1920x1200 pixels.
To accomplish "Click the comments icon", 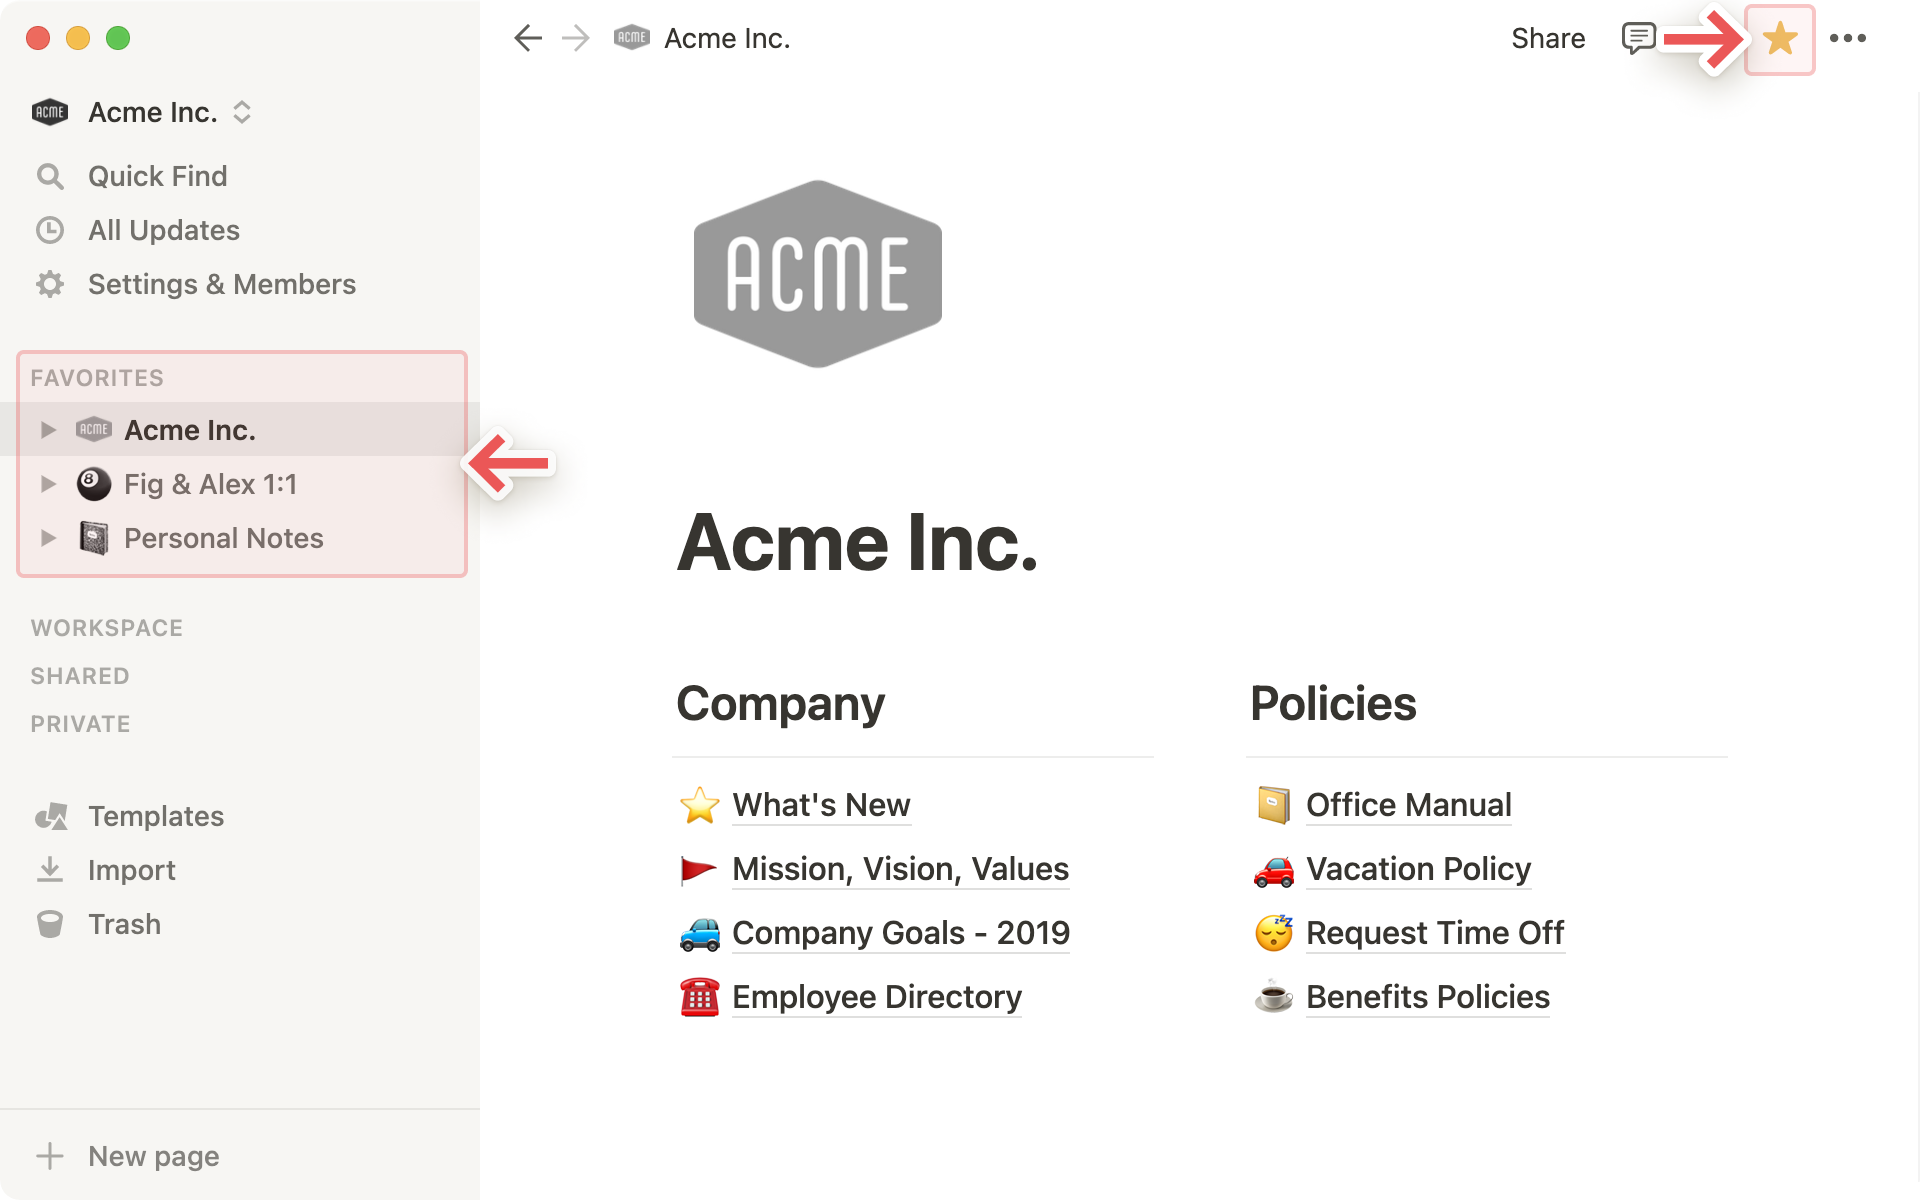I will pos(1637,39).
